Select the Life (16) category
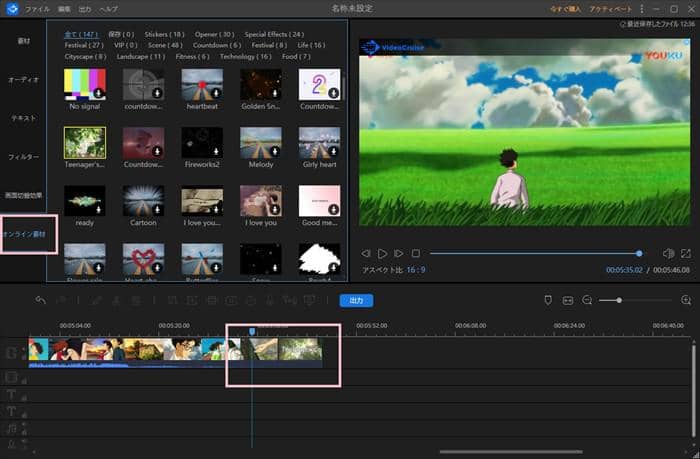The width and height of the screenshot is (700, 459). tap(311, 45)
